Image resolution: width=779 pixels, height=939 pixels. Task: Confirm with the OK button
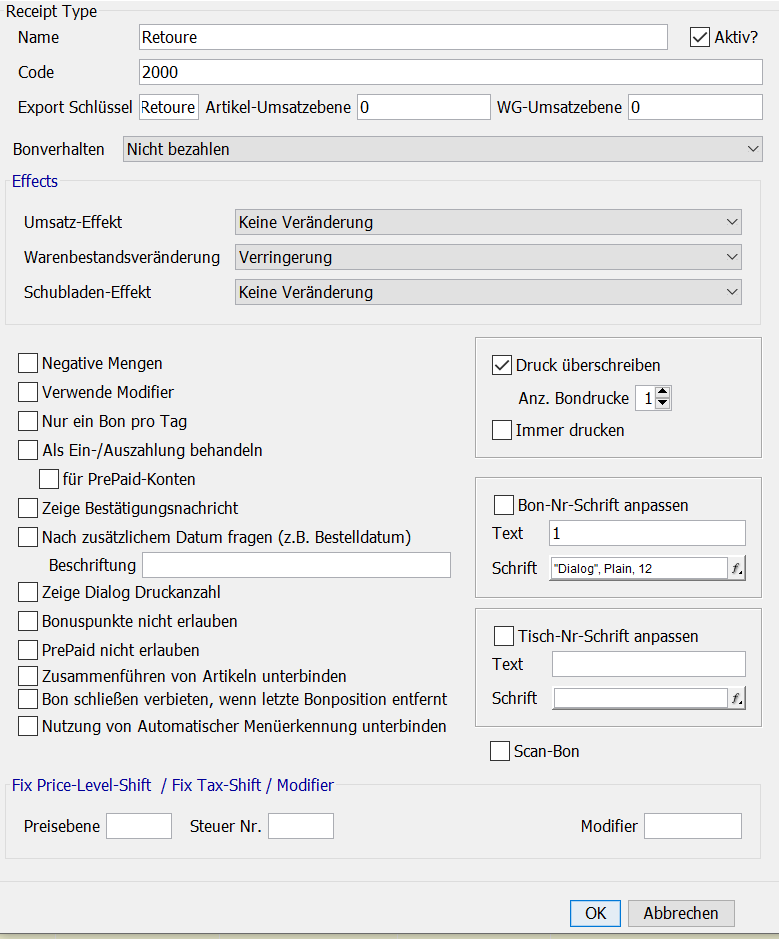tap(595, 913)
